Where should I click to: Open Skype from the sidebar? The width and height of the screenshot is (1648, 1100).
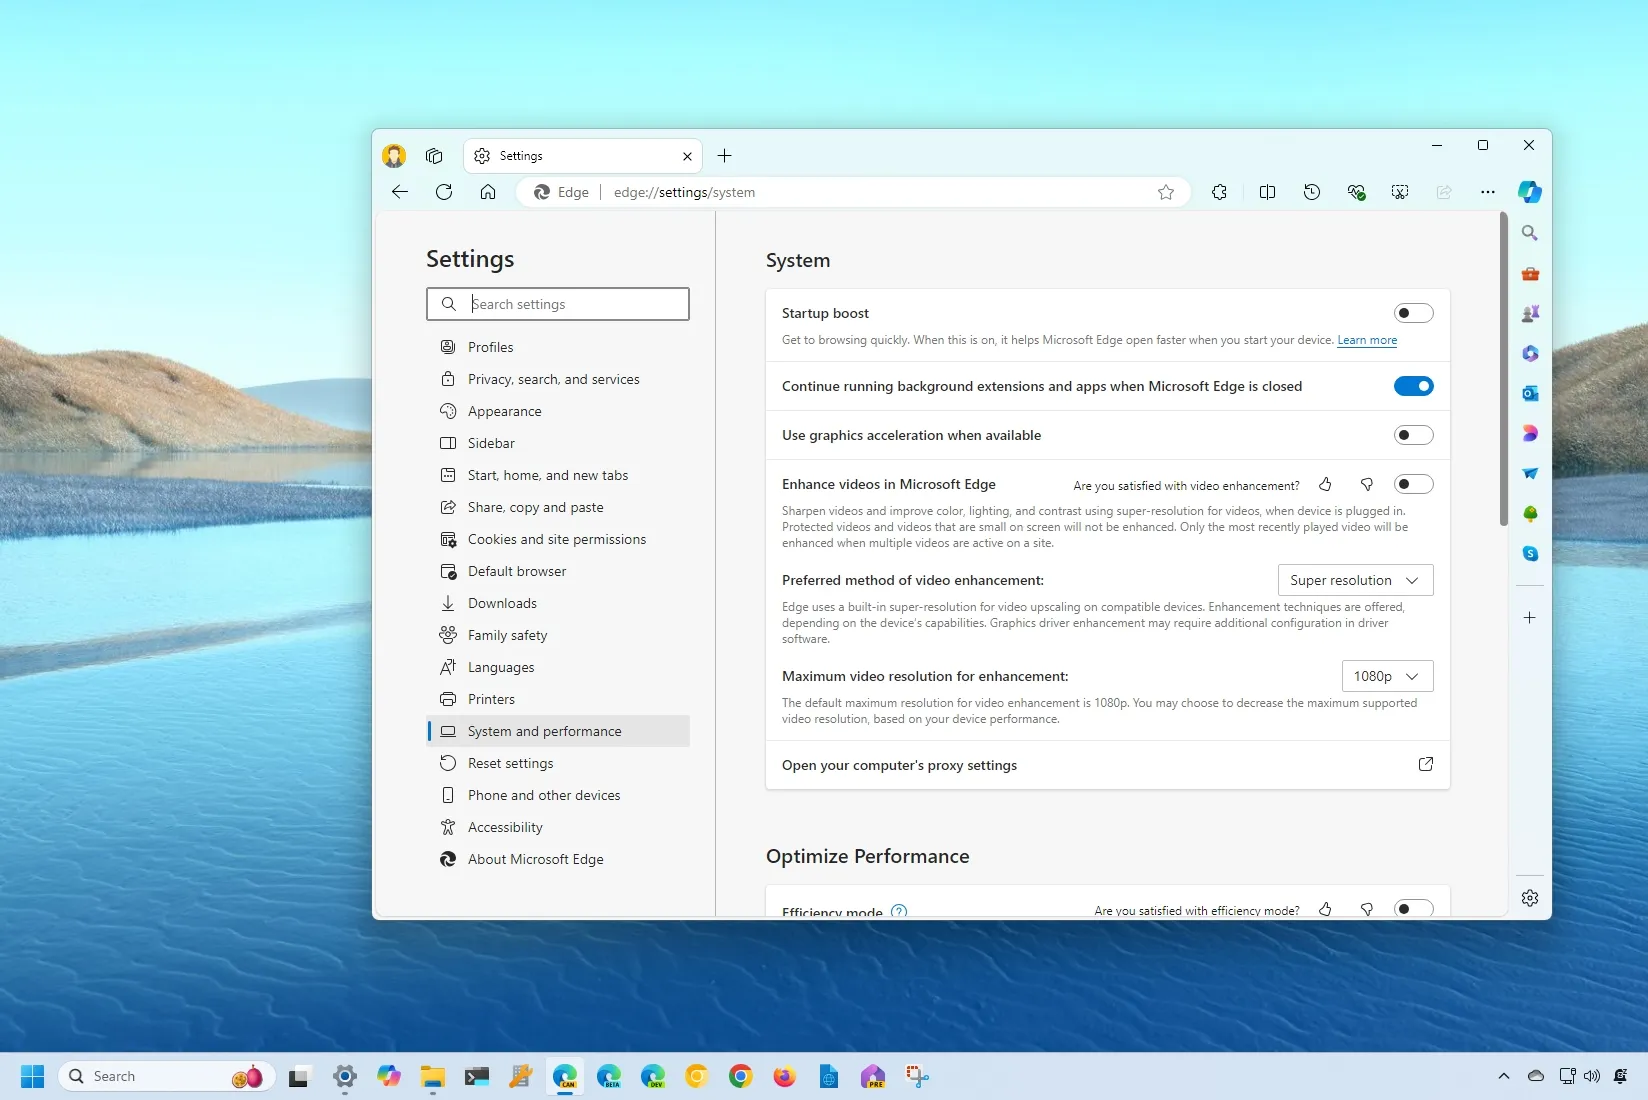[1530, 553]
